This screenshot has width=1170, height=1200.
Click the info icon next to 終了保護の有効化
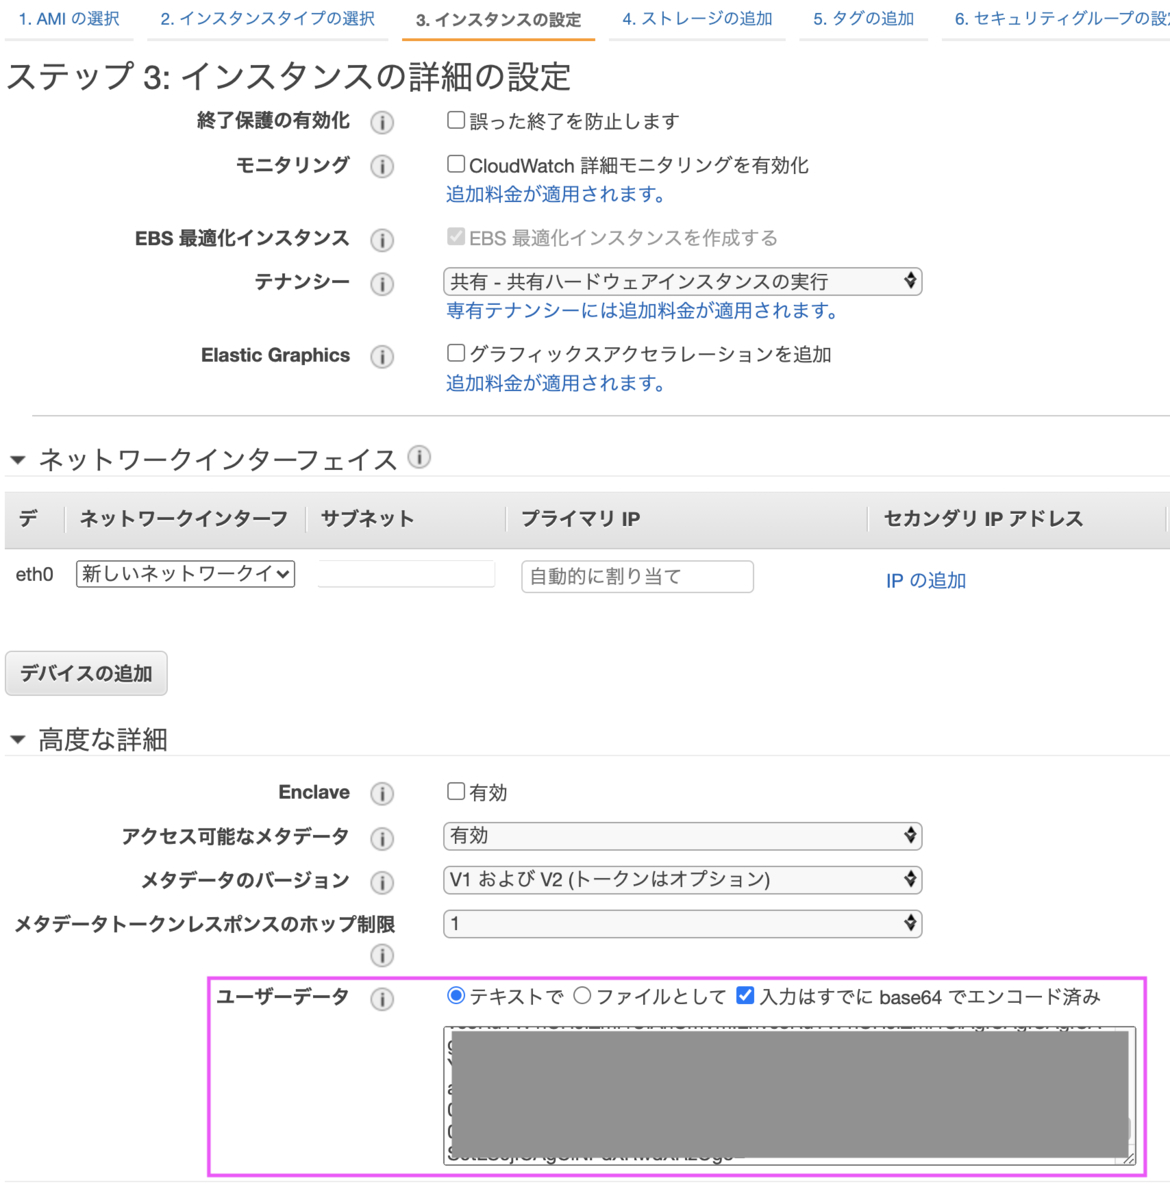point(381,122)
